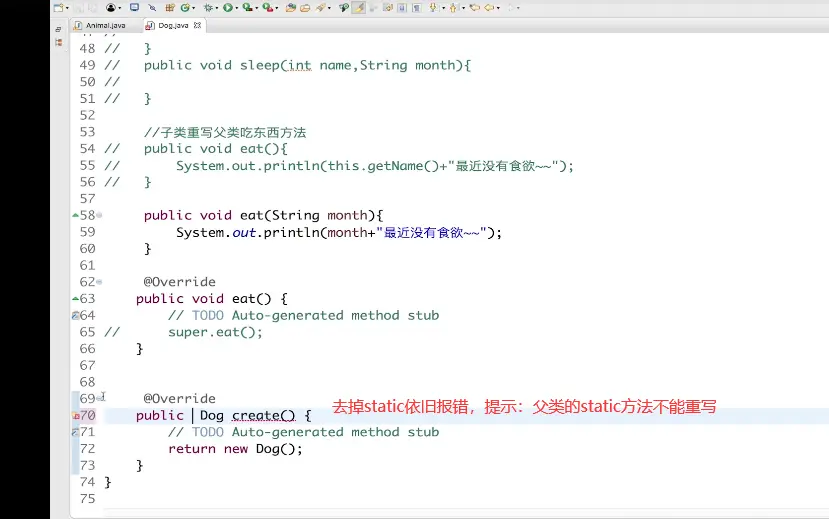Close the Dog.java tab

199,25
